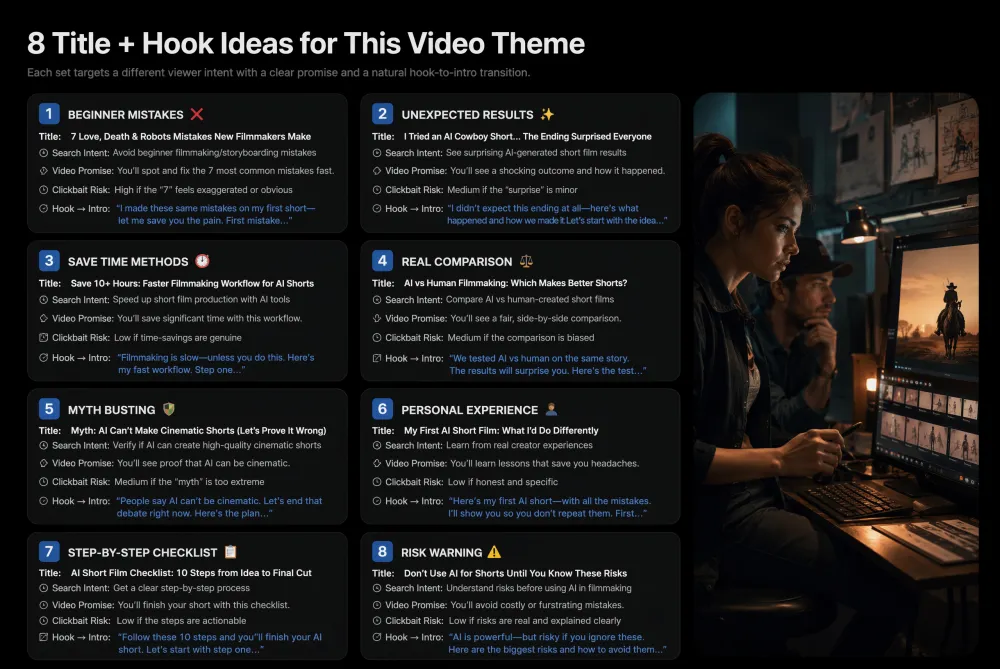The height and width of the screenshot is (669, 1000).
Task: Click the number 6 badge for Personal Experience
Action: coord(382,408)
